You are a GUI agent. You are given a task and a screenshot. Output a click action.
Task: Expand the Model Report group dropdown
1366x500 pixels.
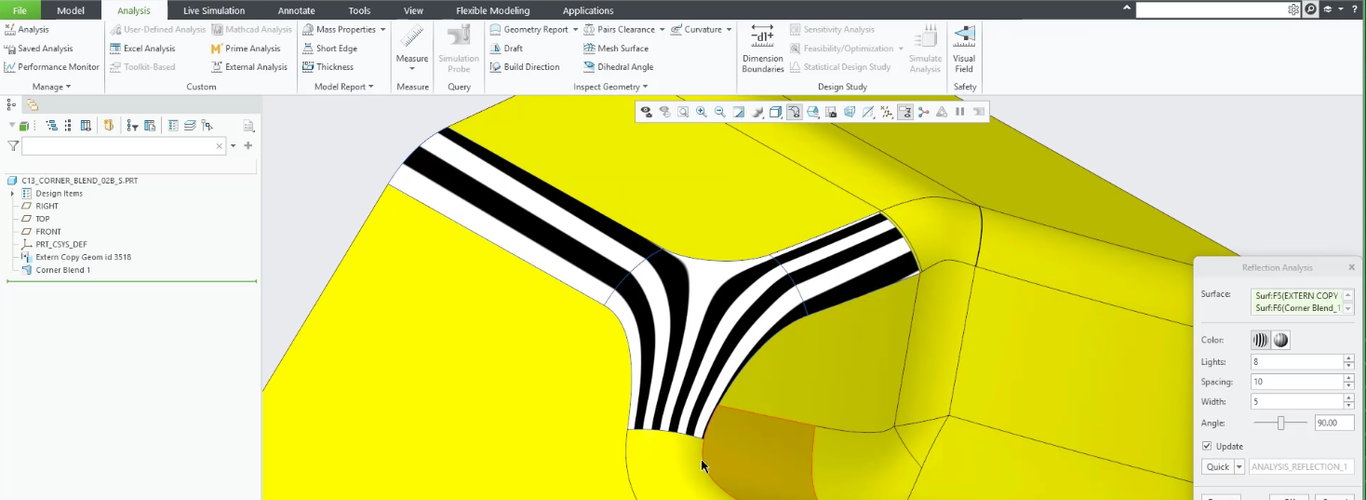point(344,87)
